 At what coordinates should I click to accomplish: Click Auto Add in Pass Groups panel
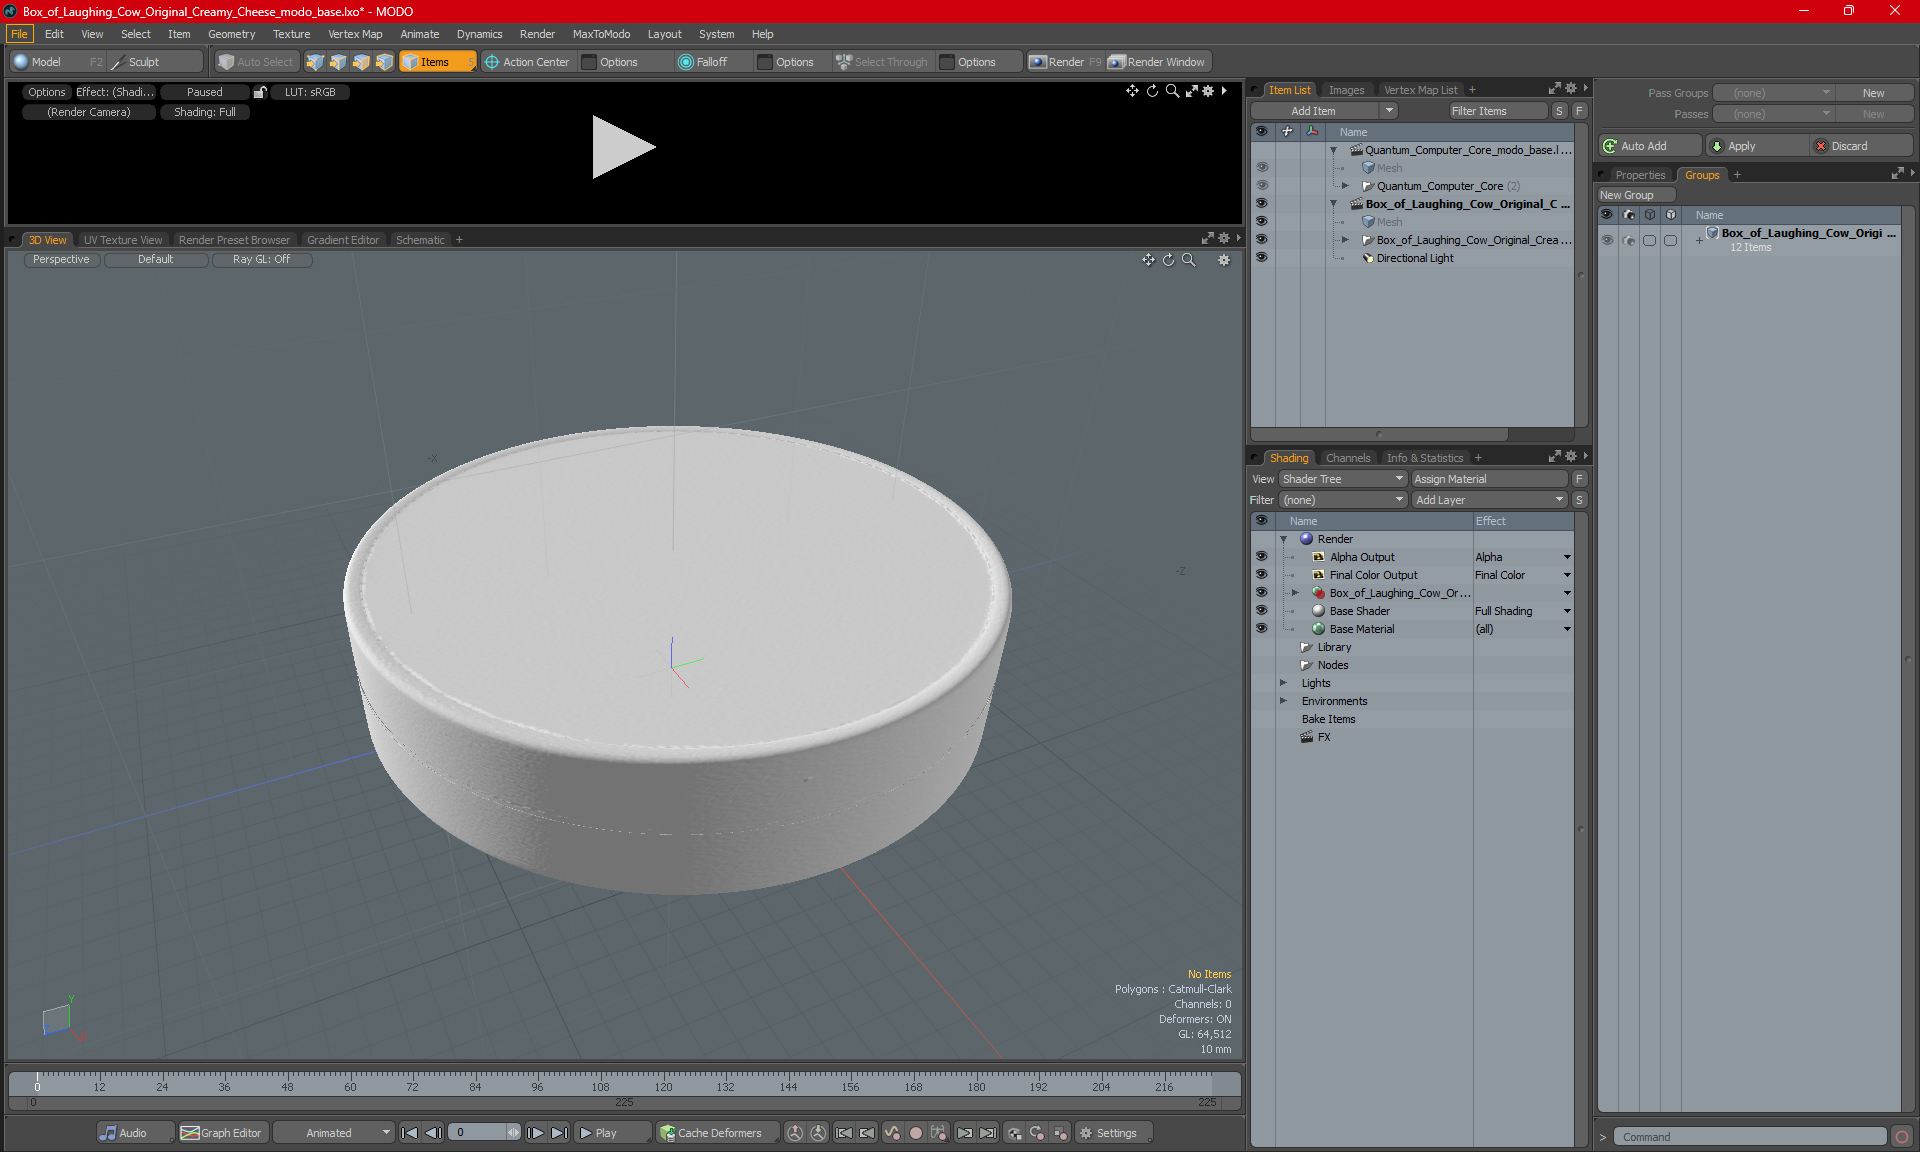point(1648,146)
